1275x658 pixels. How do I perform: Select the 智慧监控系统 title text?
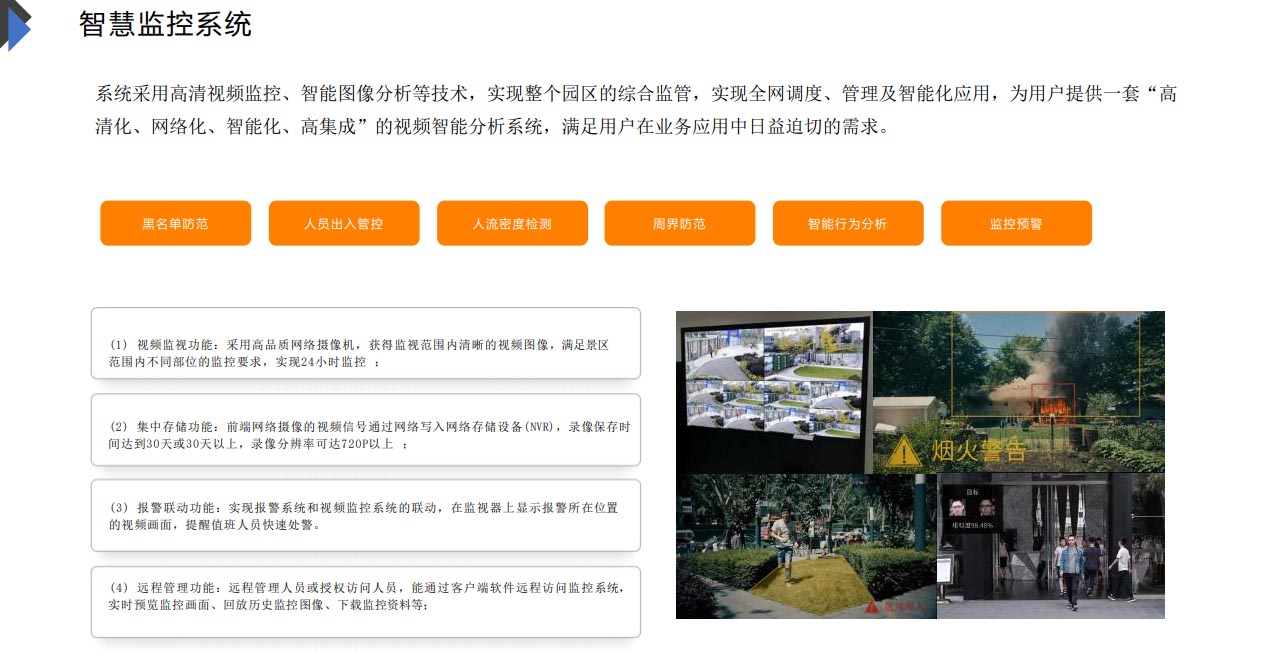(x=166, y=25)
